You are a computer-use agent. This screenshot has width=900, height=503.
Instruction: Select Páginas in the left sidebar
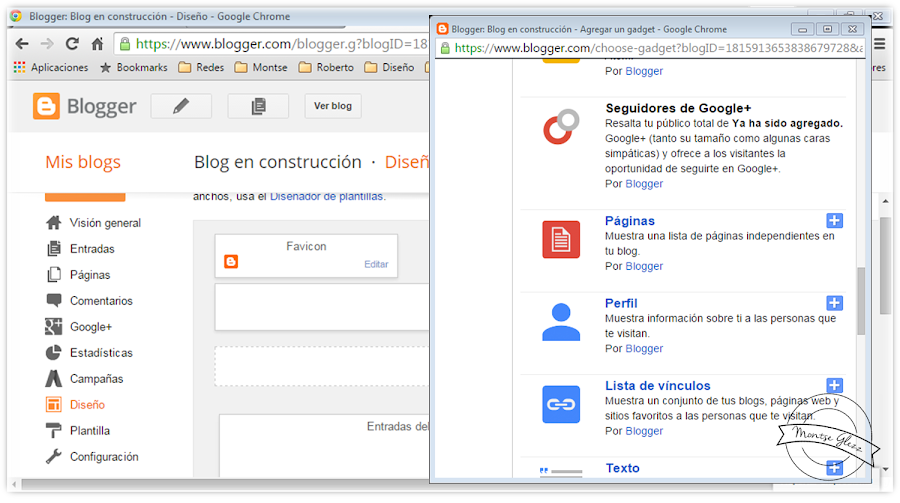[x=90, y=275]
